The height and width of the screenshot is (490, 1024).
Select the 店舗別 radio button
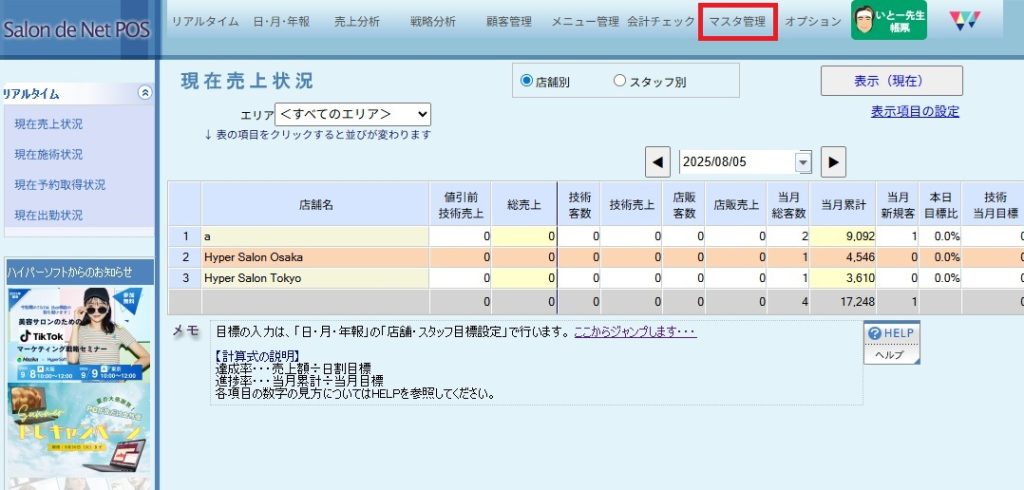click(526, 82)
